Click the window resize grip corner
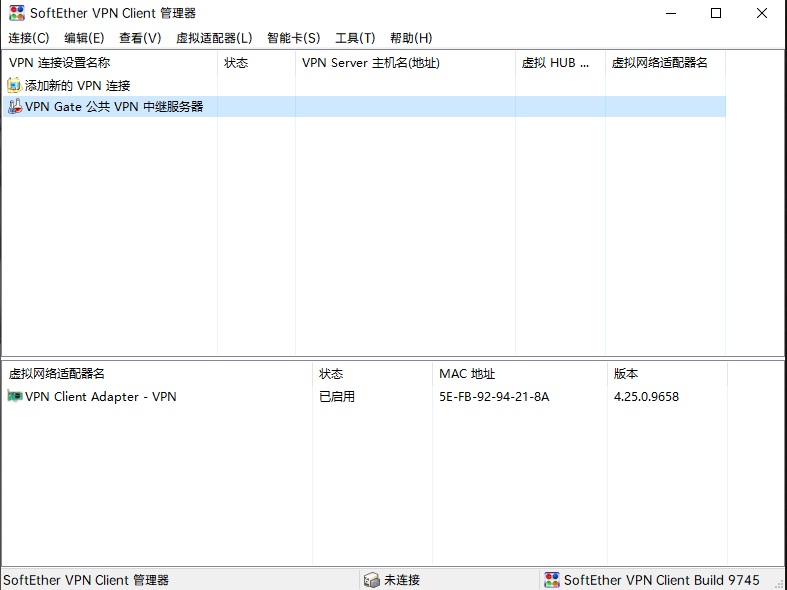The width and height of the screenshot is (787, 590). (779, 582)
